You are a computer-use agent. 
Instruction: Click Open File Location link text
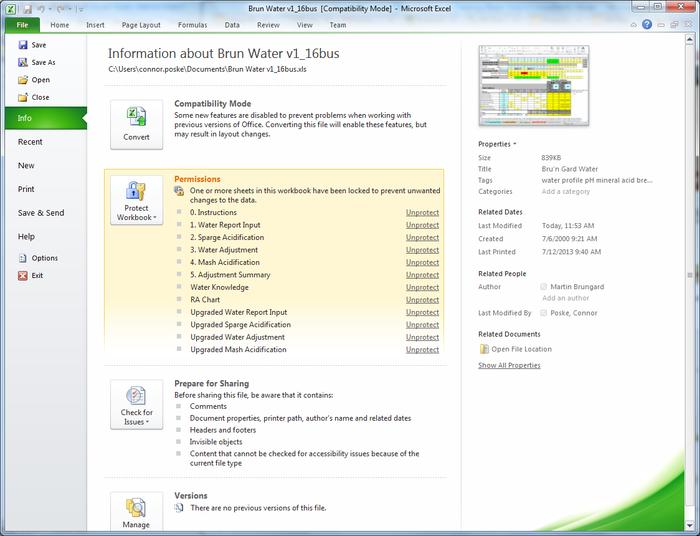(x=521, y=349)
